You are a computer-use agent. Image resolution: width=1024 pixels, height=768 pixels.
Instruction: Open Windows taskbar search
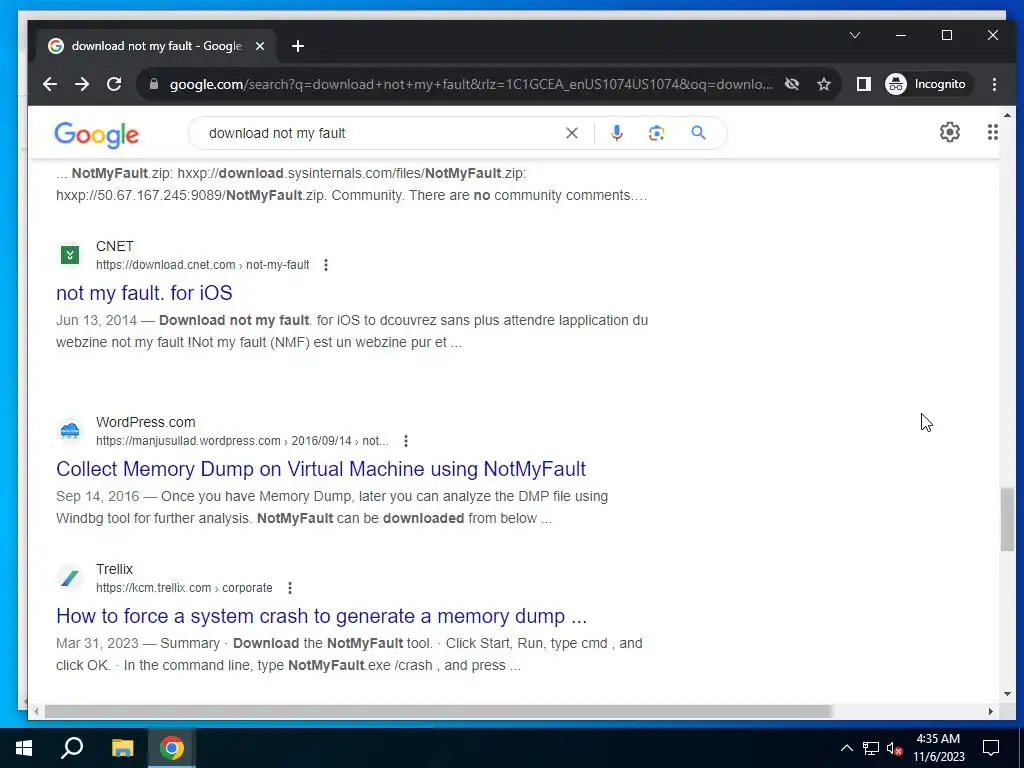[72, 748]
